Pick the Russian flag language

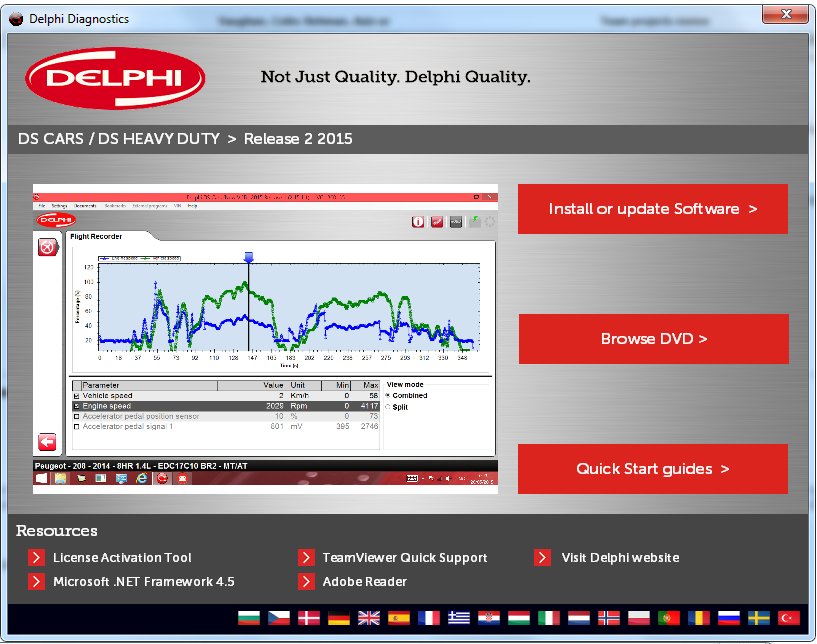[729, 618]
